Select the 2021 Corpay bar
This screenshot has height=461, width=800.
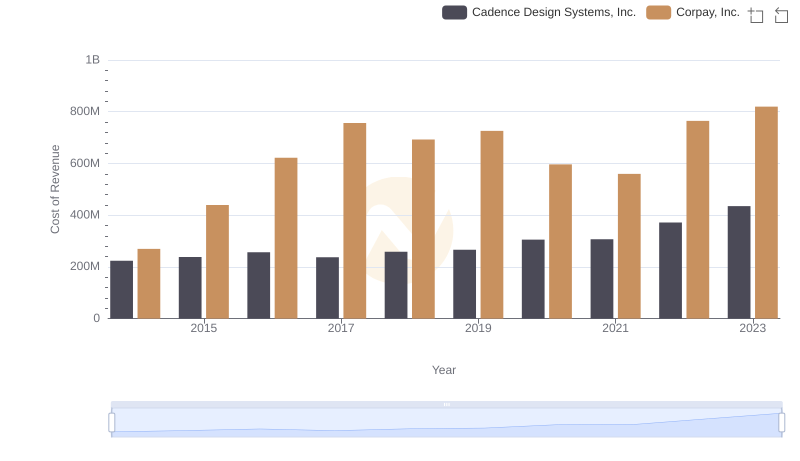629,246
